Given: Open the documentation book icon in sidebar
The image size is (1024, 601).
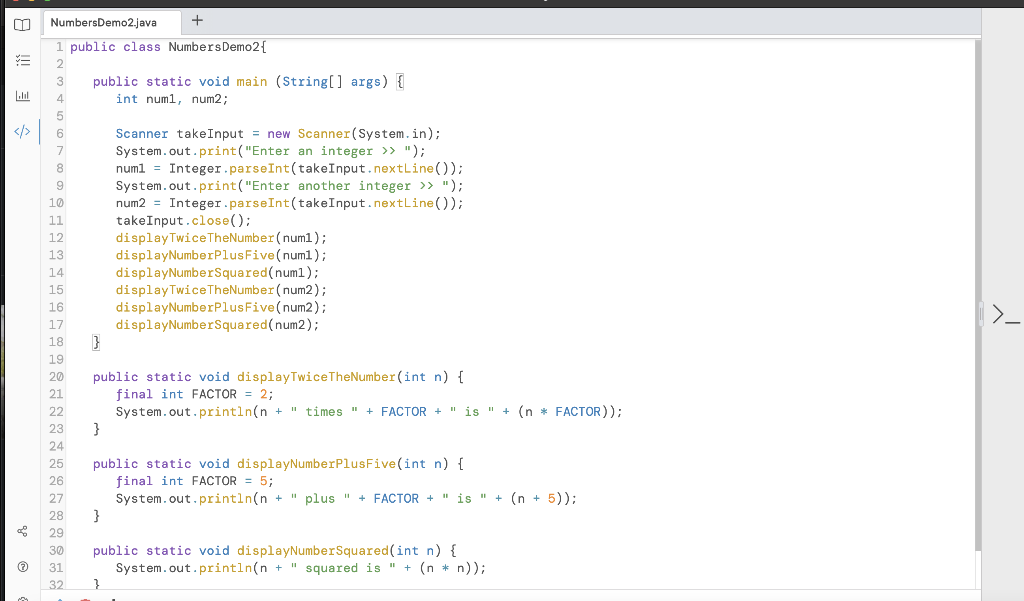Looking at the screenshot, I should 22,25.
